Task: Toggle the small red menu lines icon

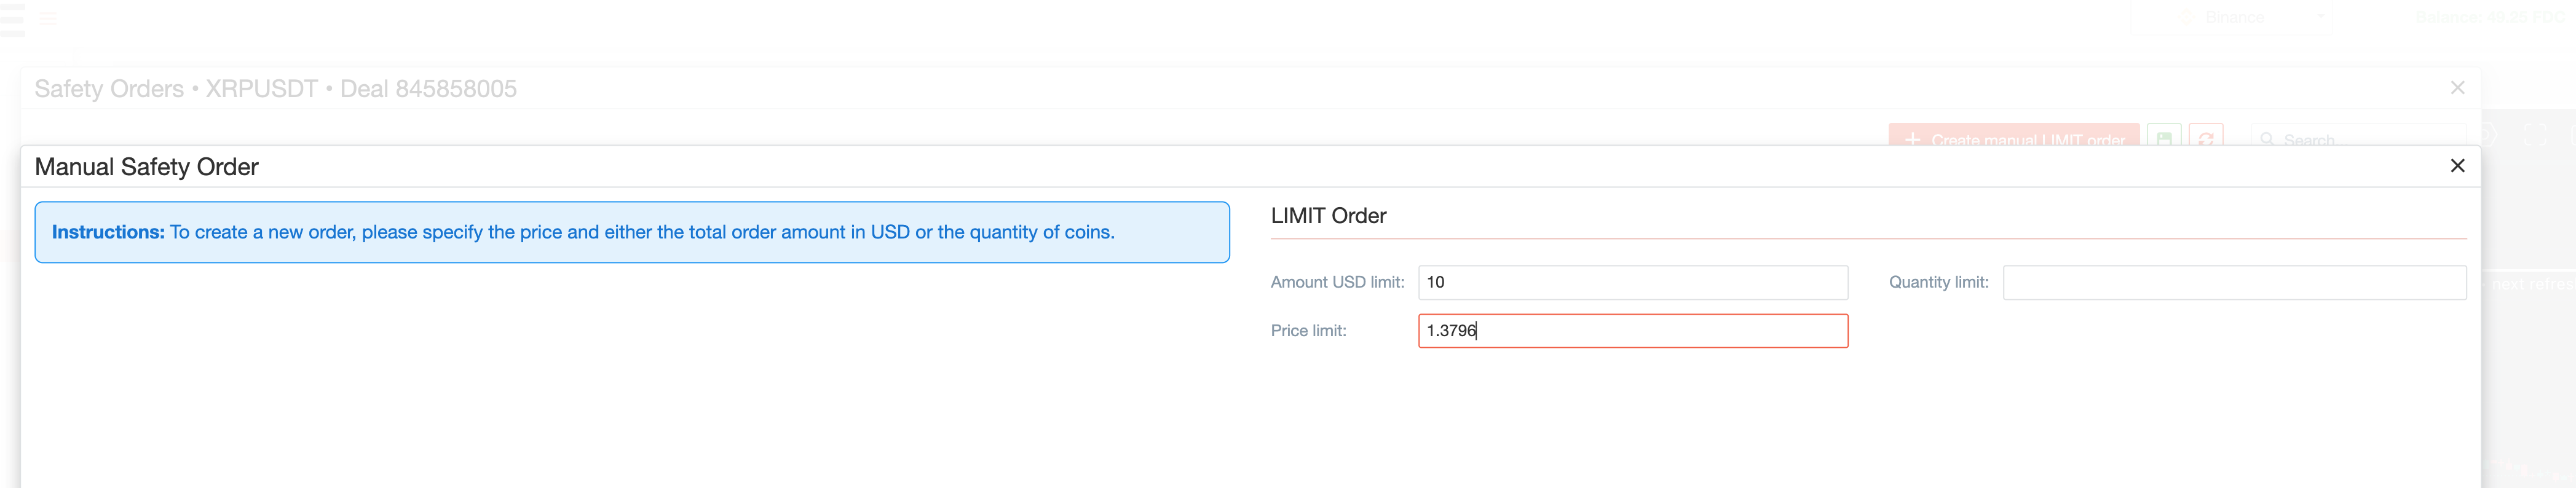Action: (48, 18)
